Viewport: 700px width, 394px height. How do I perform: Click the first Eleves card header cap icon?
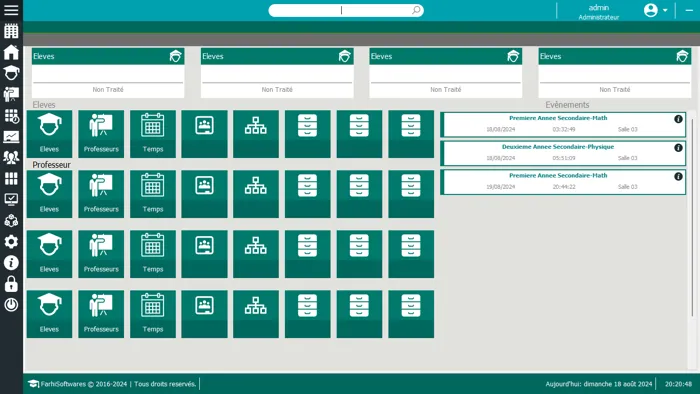(175, 56)
